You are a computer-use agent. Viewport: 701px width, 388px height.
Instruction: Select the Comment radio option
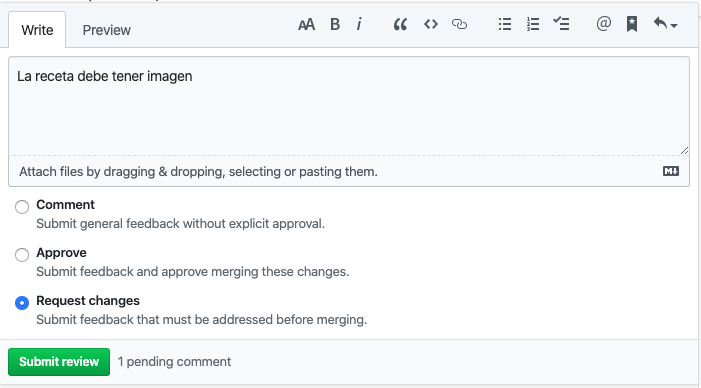[22, 207]
